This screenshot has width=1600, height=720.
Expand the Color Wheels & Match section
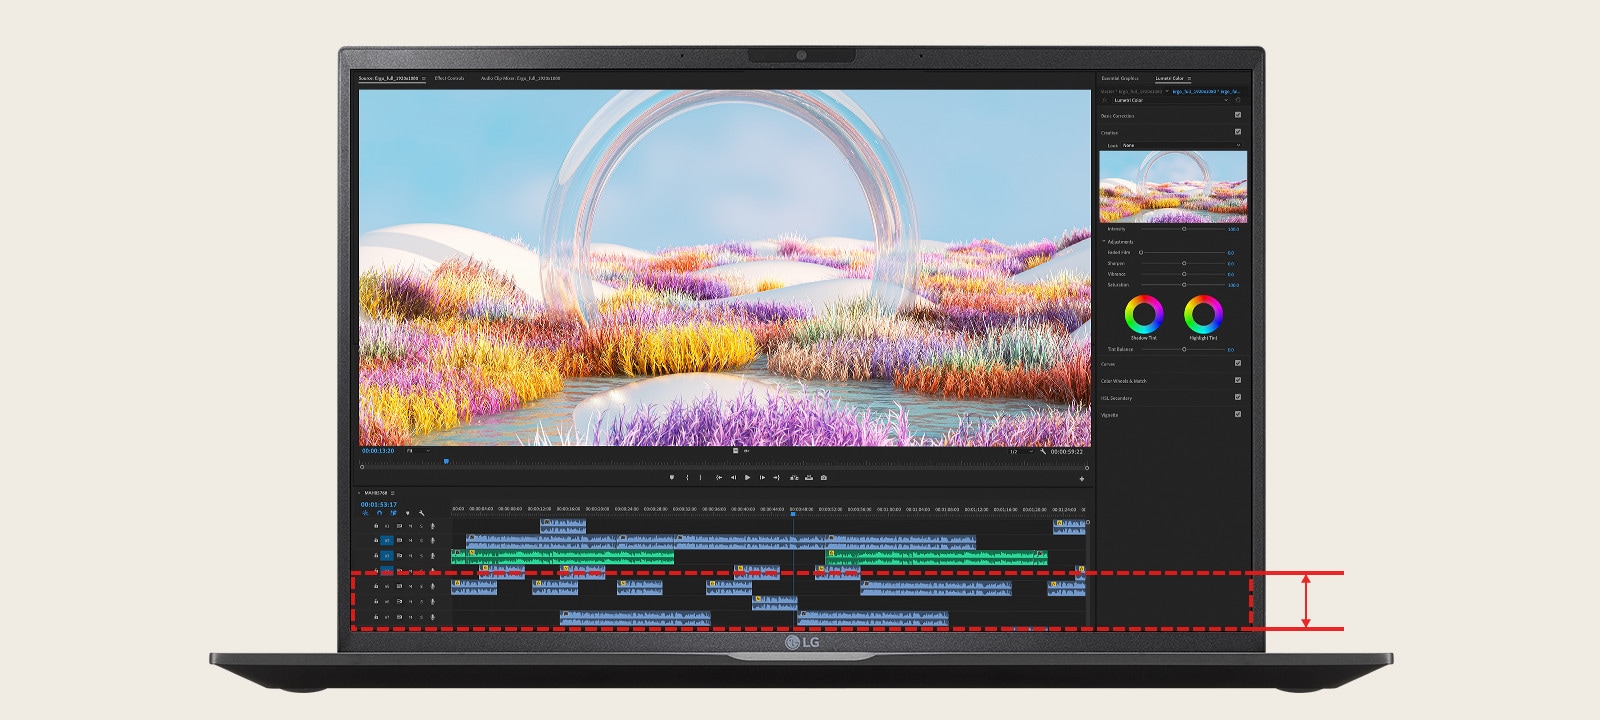[1124, 381]
